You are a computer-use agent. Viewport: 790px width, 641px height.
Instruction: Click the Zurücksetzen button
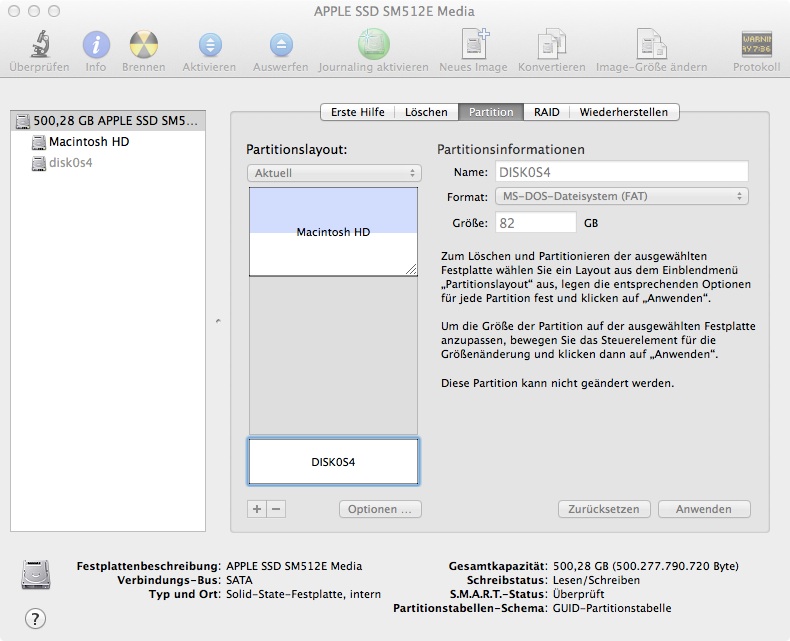point(604,509)
